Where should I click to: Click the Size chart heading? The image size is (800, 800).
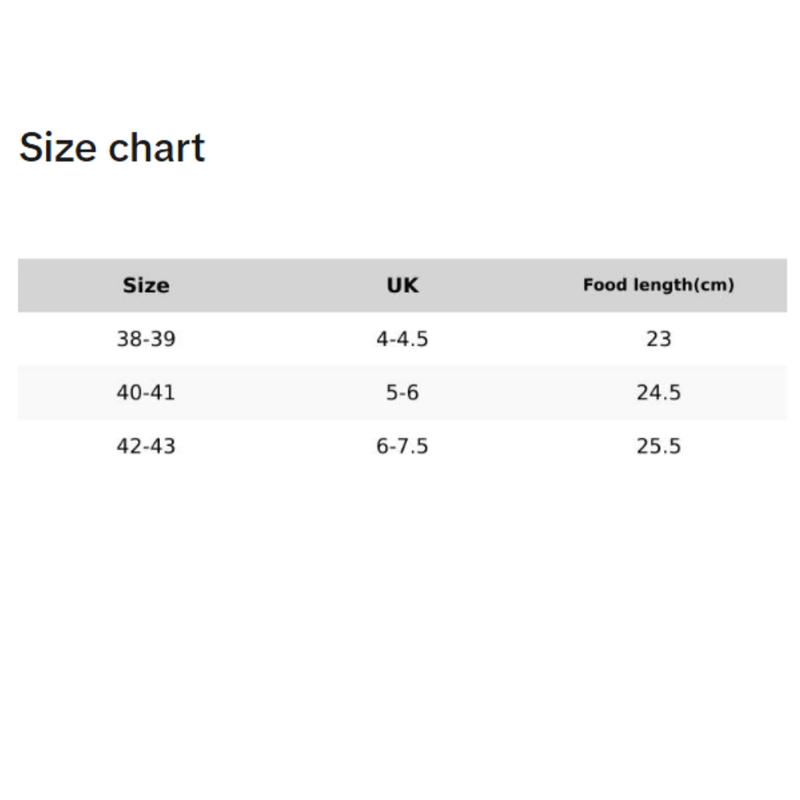coord(112,147)
